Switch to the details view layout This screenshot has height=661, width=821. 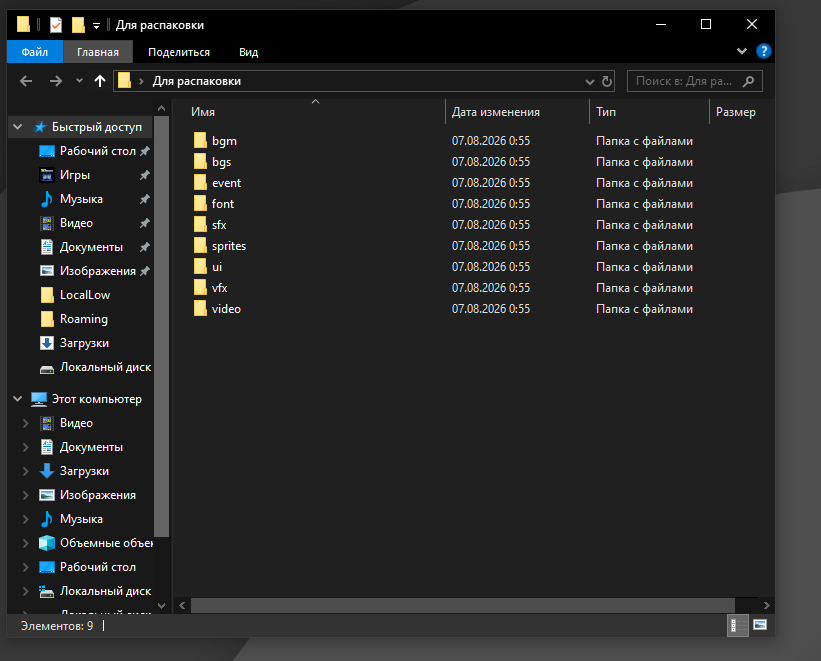point(738,625)
